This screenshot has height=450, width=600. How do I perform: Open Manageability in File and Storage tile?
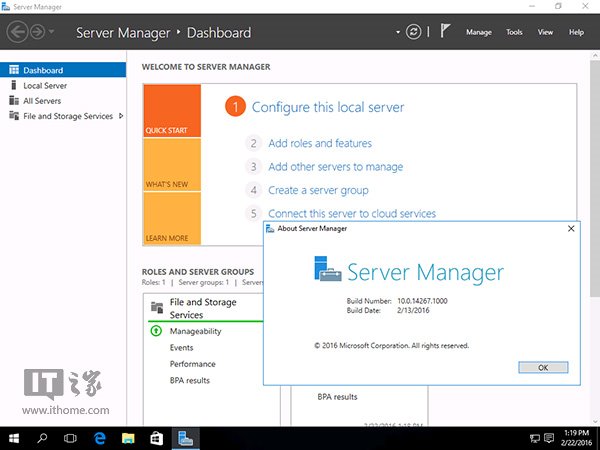196,331
